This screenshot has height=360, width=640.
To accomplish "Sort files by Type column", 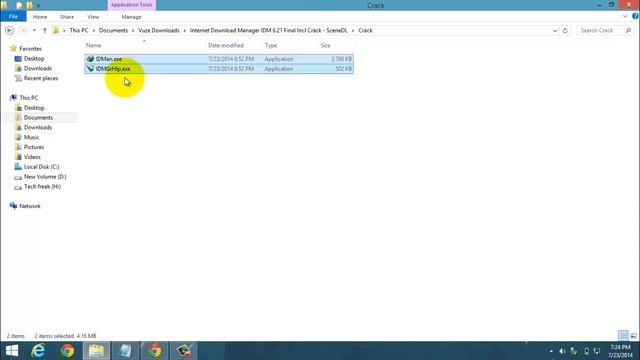I will [271, 45].
